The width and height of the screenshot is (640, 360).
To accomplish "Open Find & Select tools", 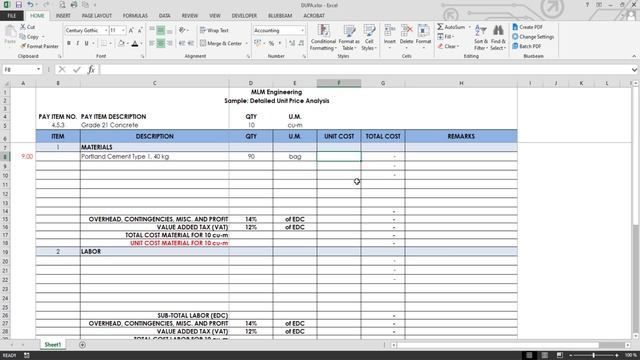I will coord(498,38).
